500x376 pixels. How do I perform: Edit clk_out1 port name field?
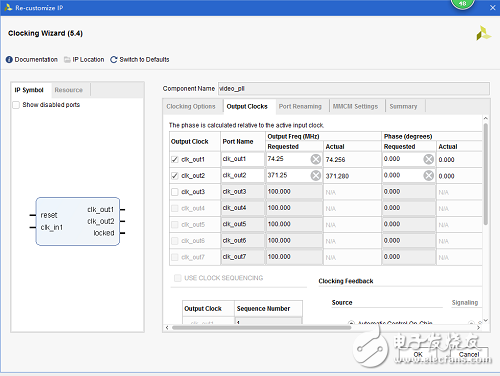(x=243, y=159)
